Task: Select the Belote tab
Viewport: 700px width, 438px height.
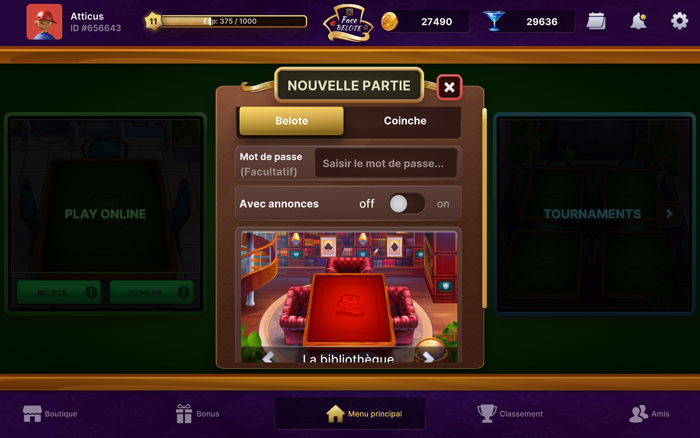Action: (x=292, y=121)
